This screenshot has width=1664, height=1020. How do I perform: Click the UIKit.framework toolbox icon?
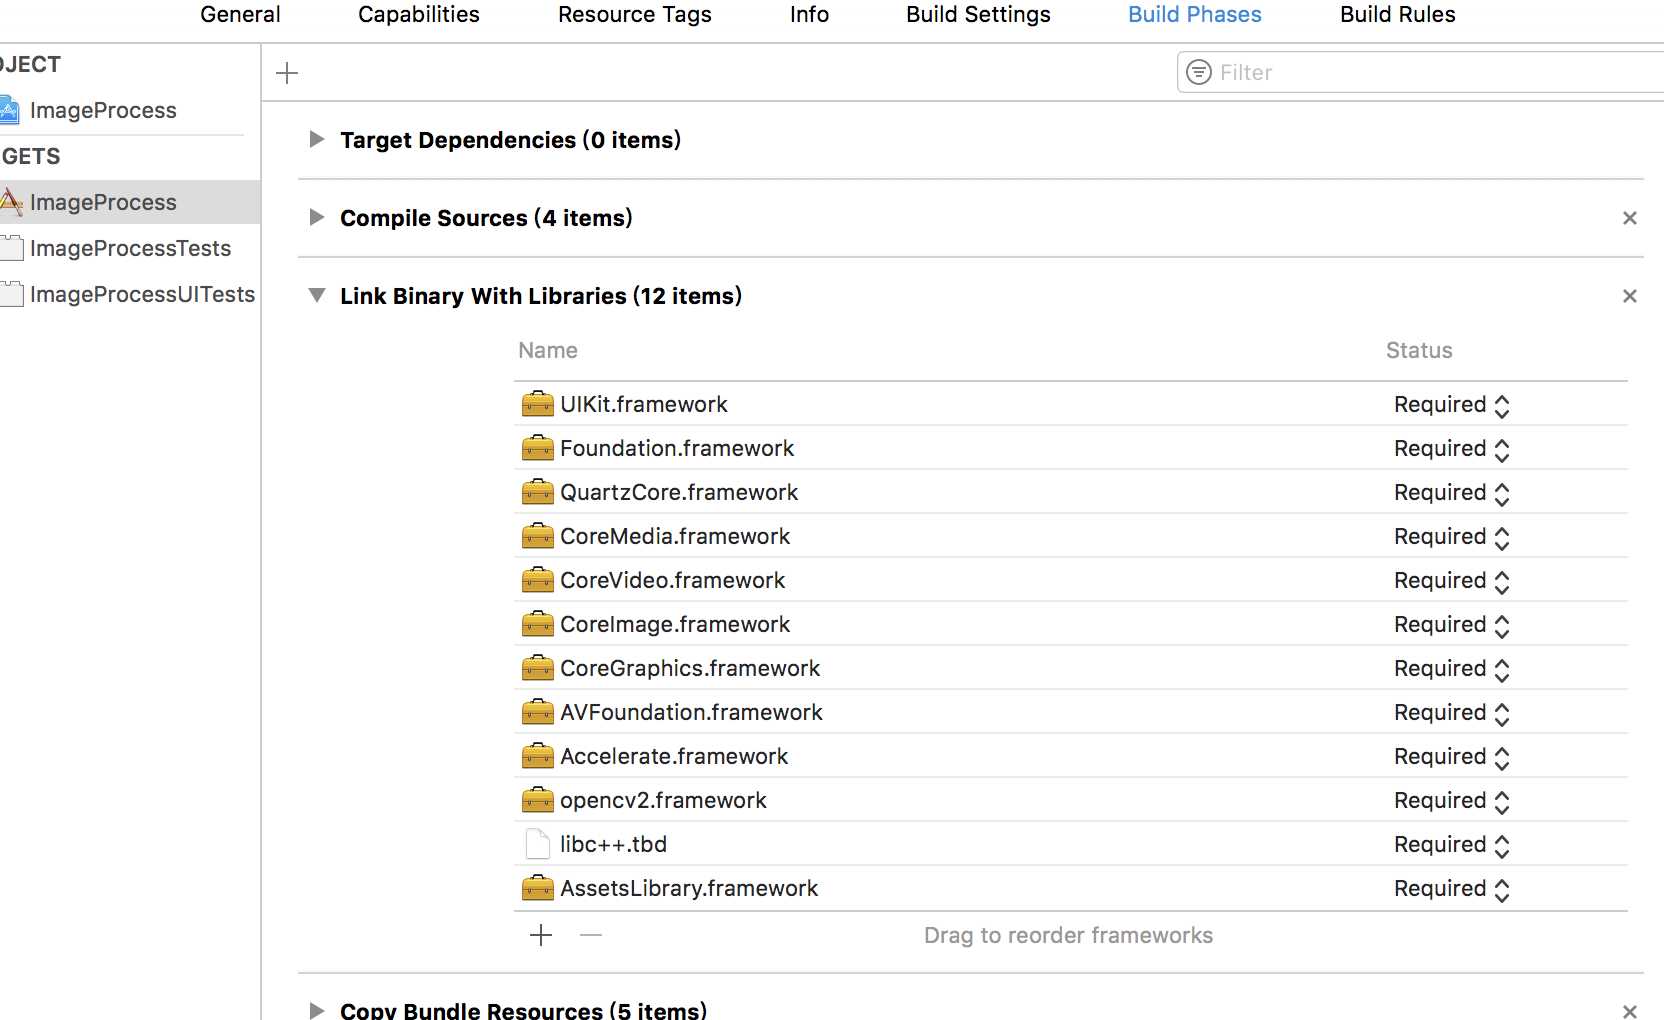click(537, 404)
